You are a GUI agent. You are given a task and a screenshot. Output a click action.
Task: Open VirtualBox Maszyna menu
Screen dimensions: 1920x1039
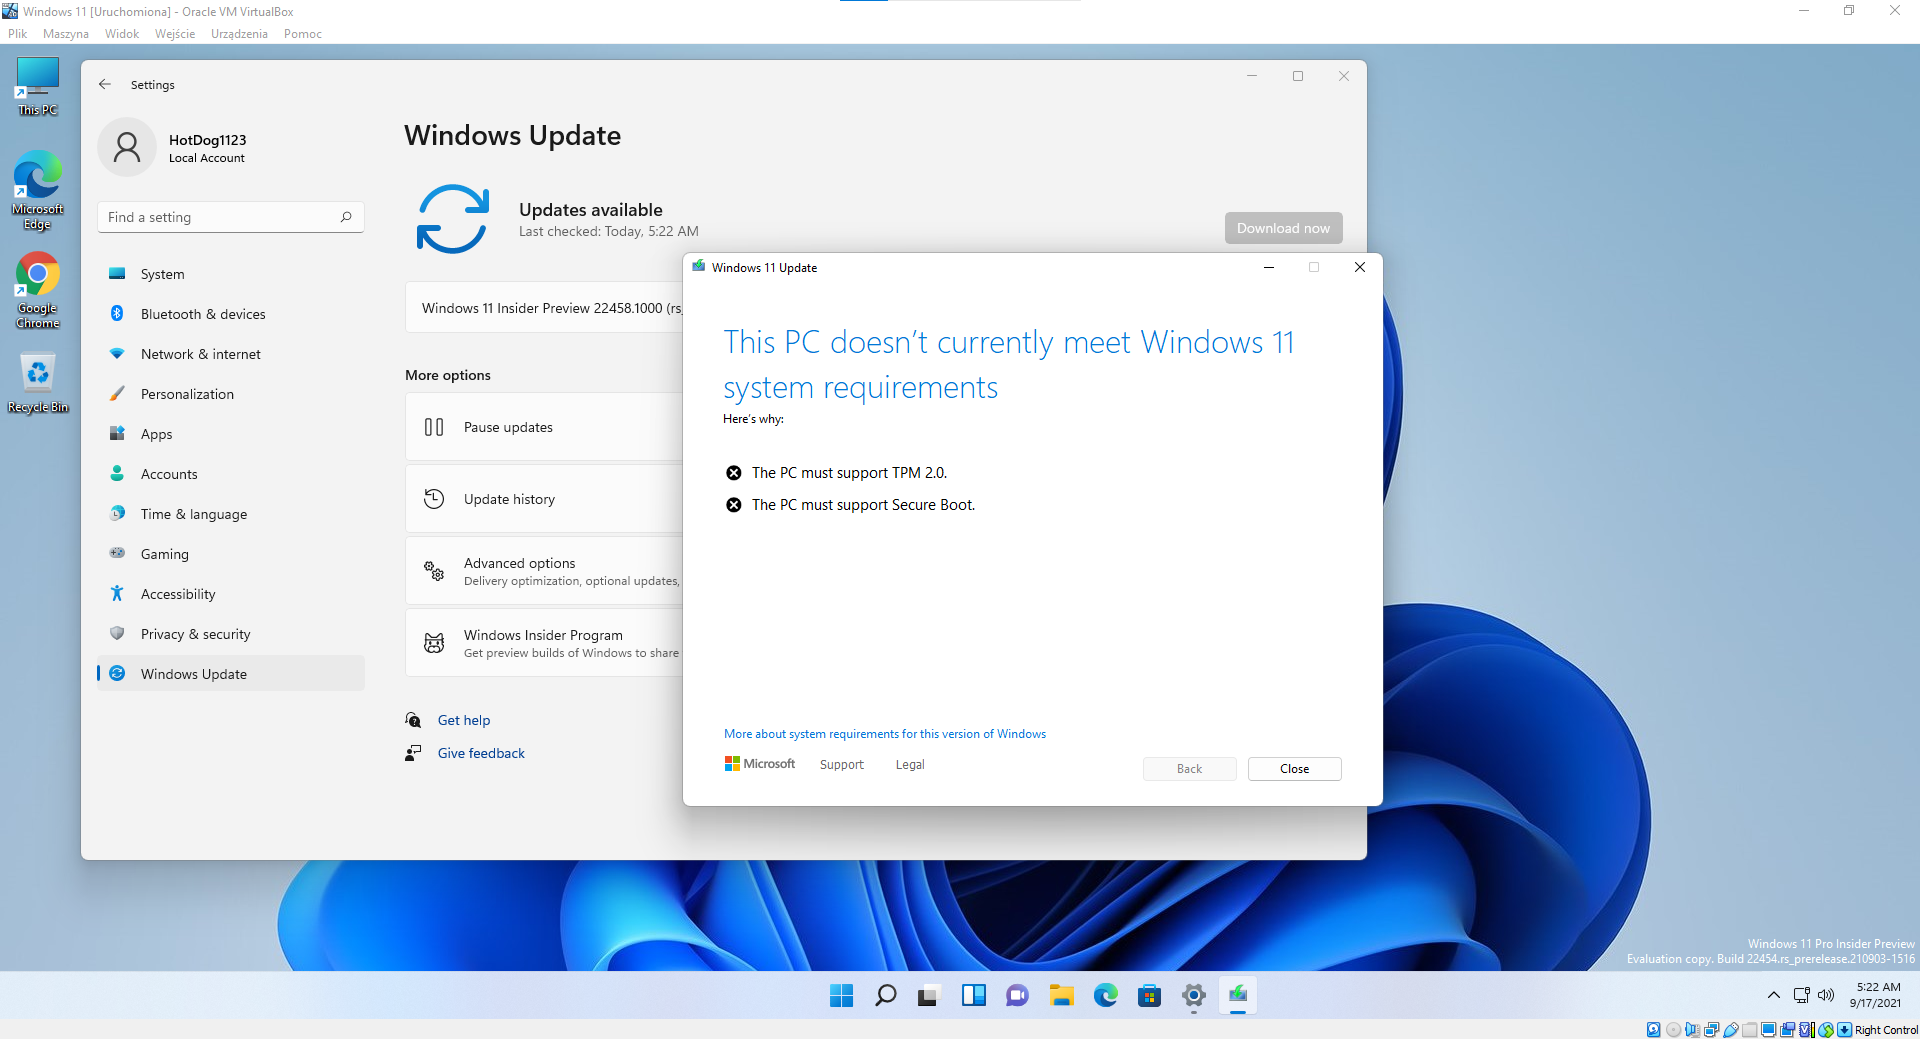click(x=66, y=34)
